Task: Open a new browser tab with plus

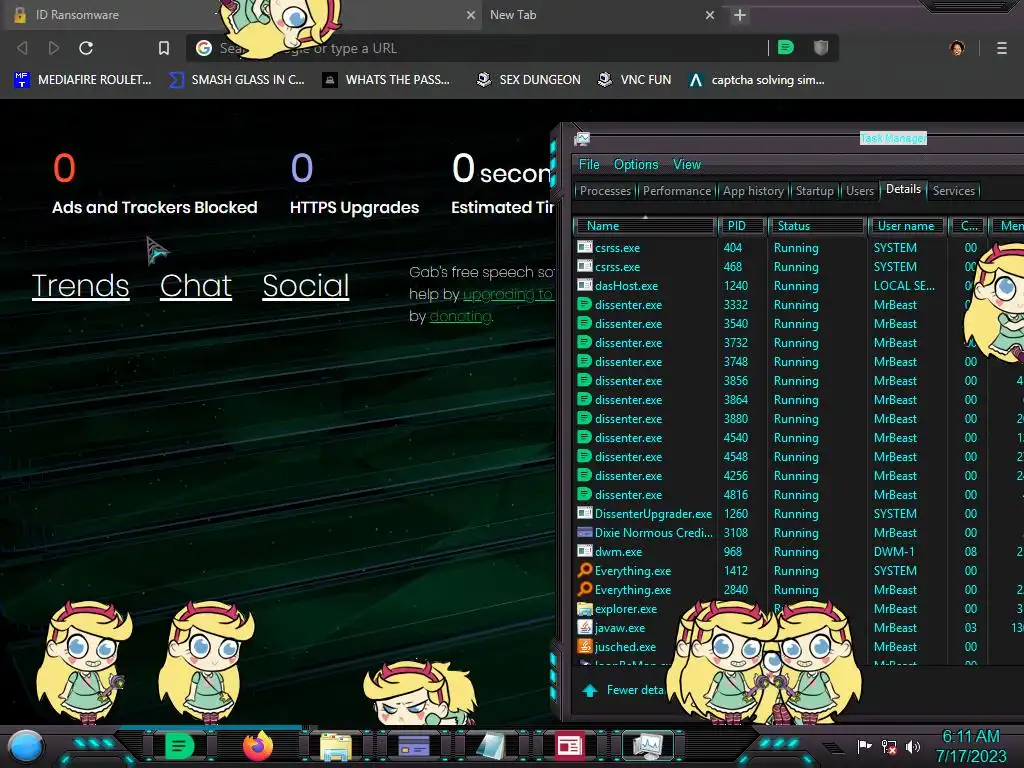Action: 739,15
